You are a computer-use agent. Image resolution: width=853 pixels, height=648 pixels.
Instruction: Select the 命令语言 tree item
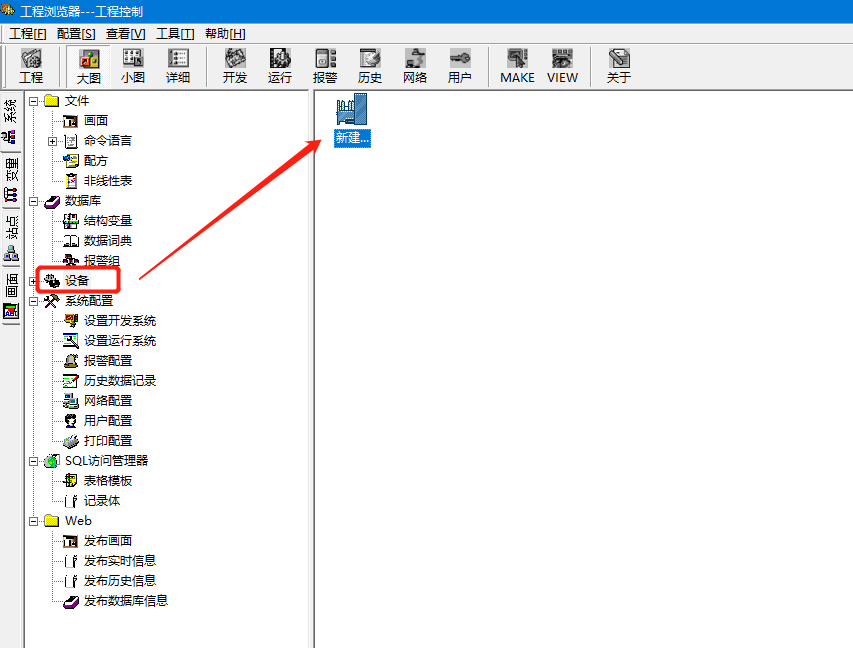[x=108, y=141]
